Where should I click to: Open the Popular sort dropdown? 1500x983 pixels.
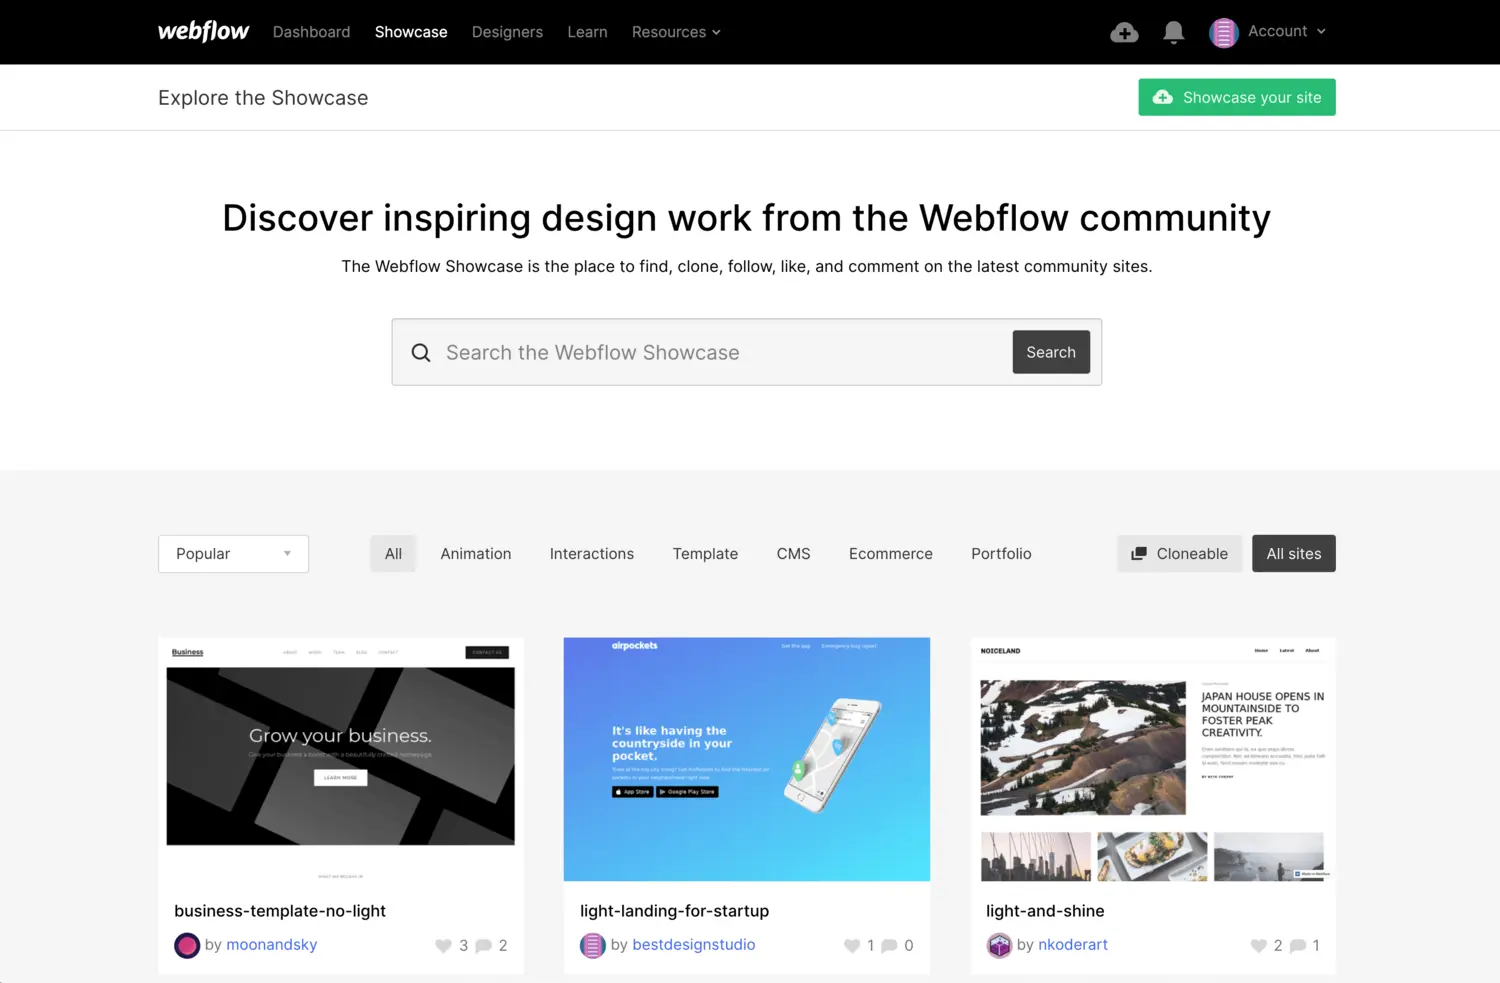point(233,554)
